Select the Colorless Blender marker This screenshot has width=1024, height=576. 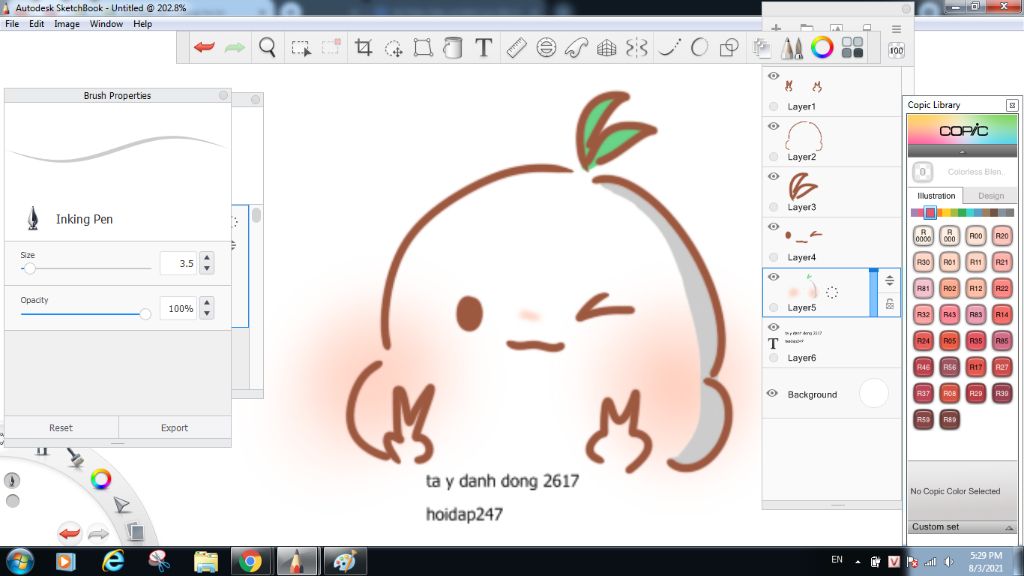pos(922,172)
